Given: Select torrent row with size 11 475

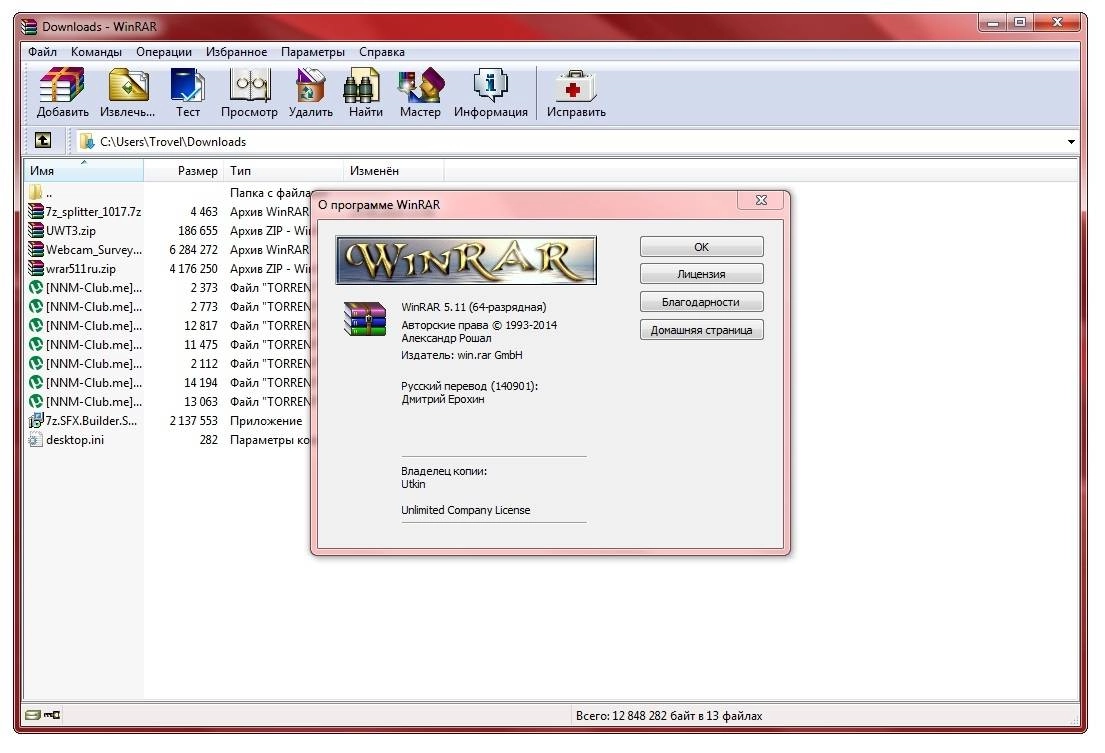Looking at the screenshot, I should (x=169, y=344).
